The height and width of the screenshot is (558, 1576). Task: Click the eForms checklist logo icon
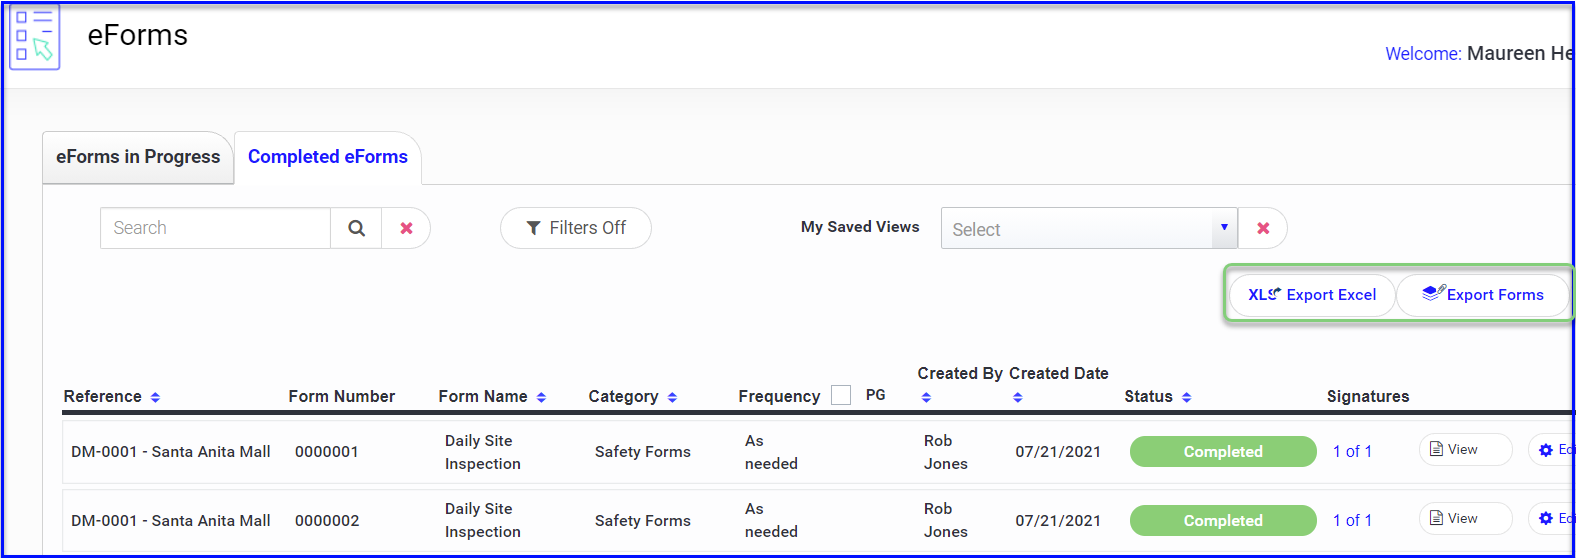pyautogui.click(x=35, y=37)
